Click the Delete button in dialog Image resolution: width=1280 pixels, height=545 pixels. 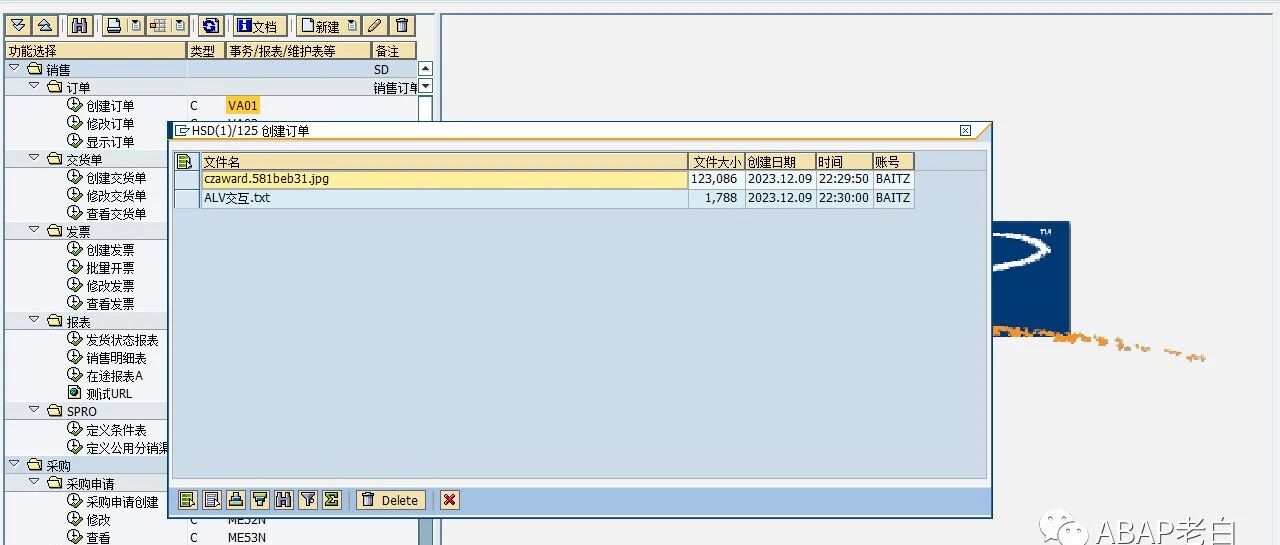click(390, 500)
